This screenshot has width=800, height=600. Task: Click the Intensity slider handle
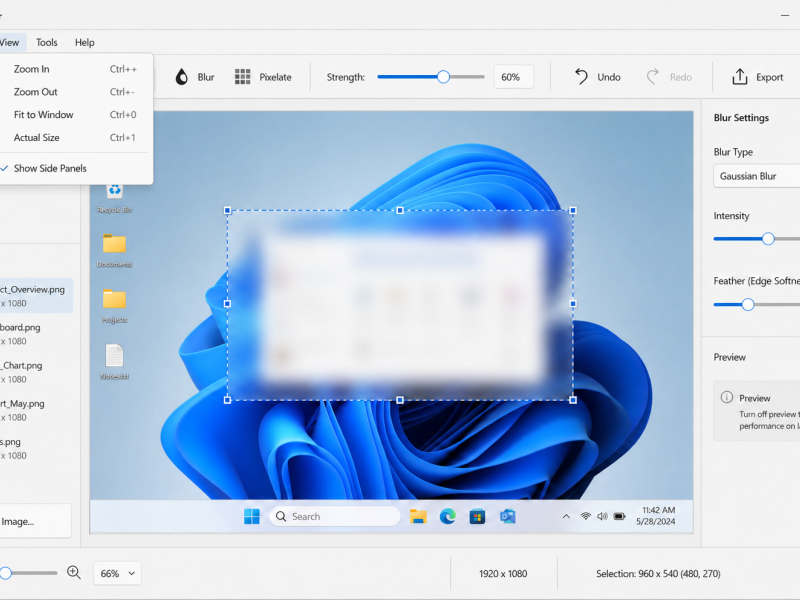[x=768, y=238]
